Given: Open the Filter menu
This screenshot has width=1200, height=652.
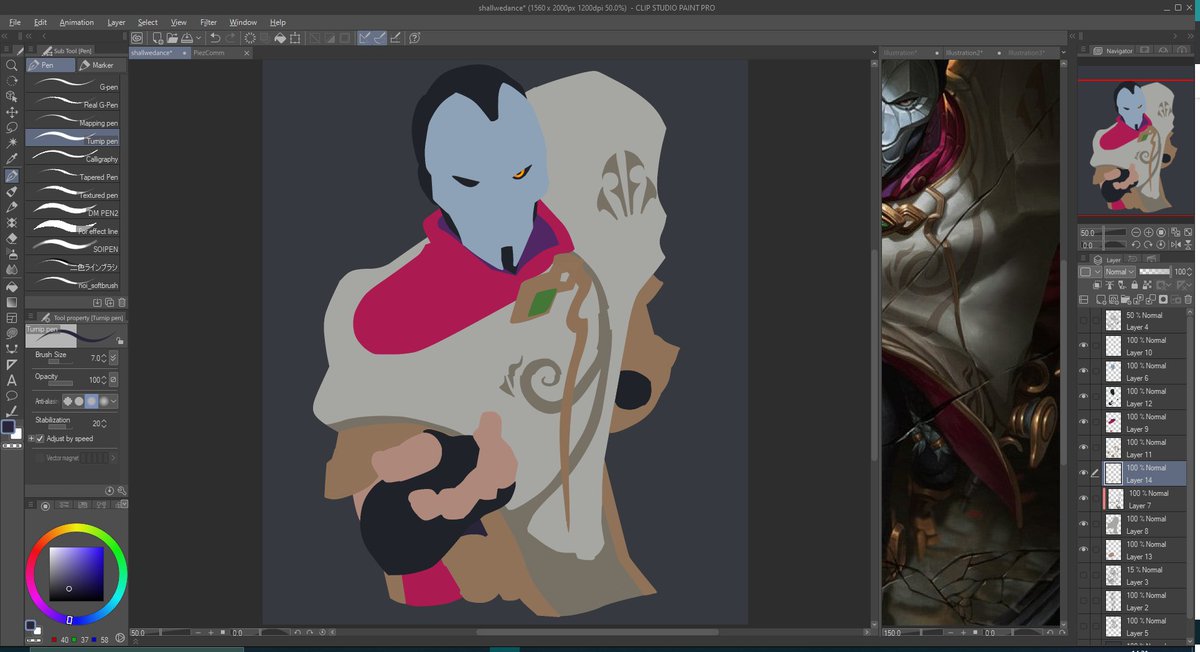Looking at the screenshot, I should [208, 22].
